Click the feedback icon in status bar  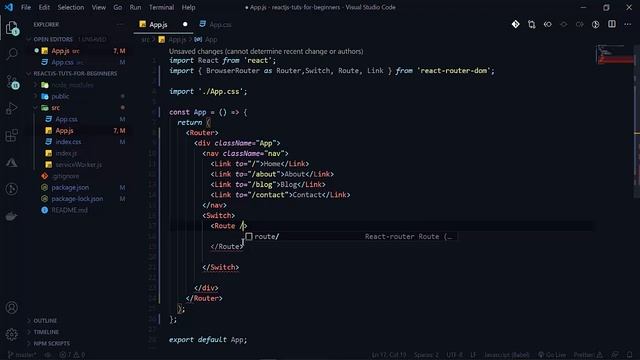[x=615, y=355]
